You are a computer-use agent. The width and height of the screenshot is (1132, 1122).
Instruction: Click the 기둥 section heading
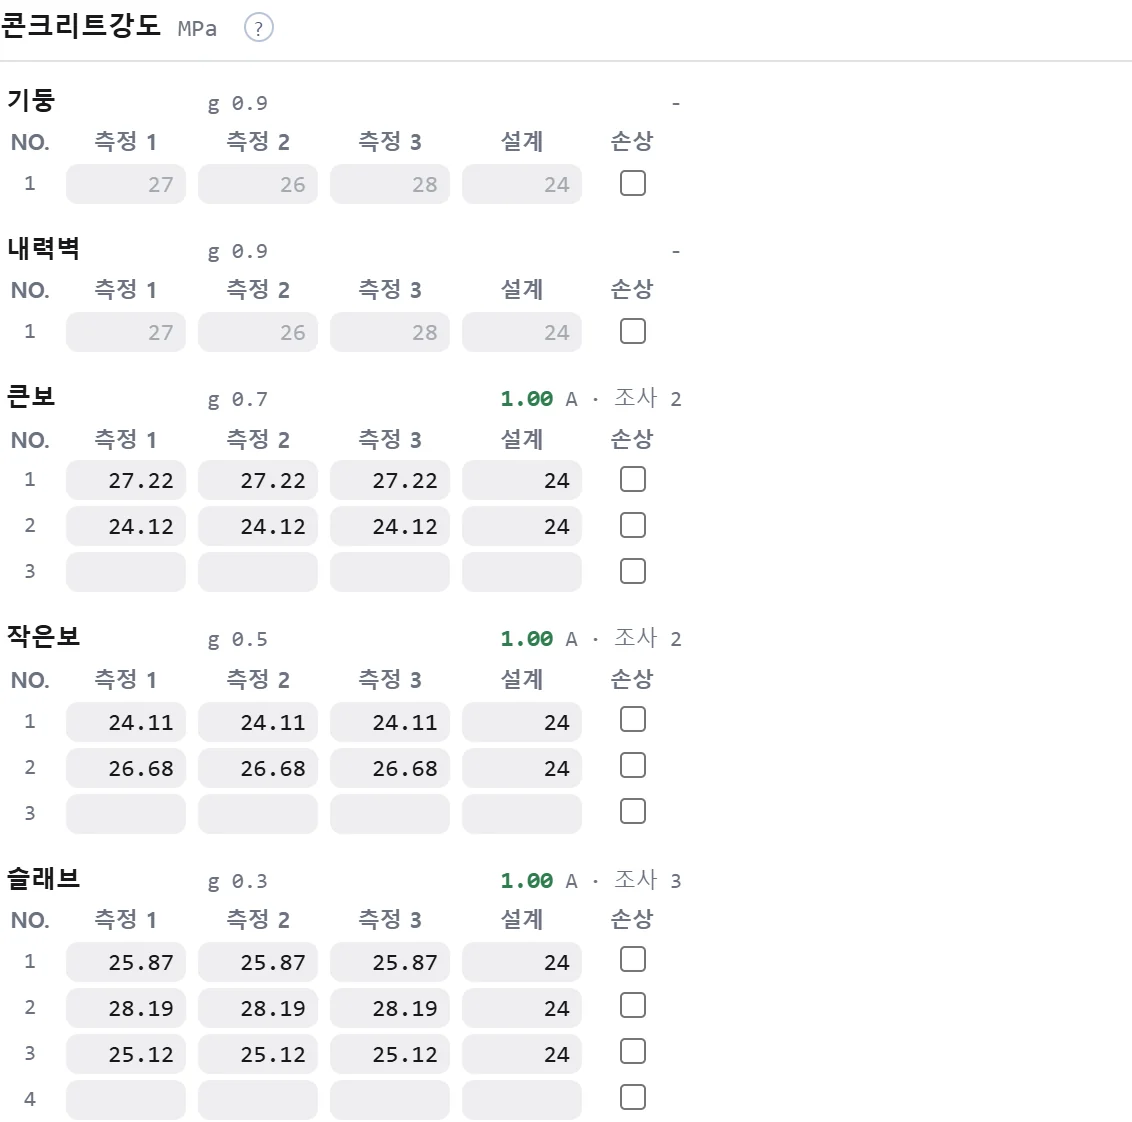[x=31, y=100]
